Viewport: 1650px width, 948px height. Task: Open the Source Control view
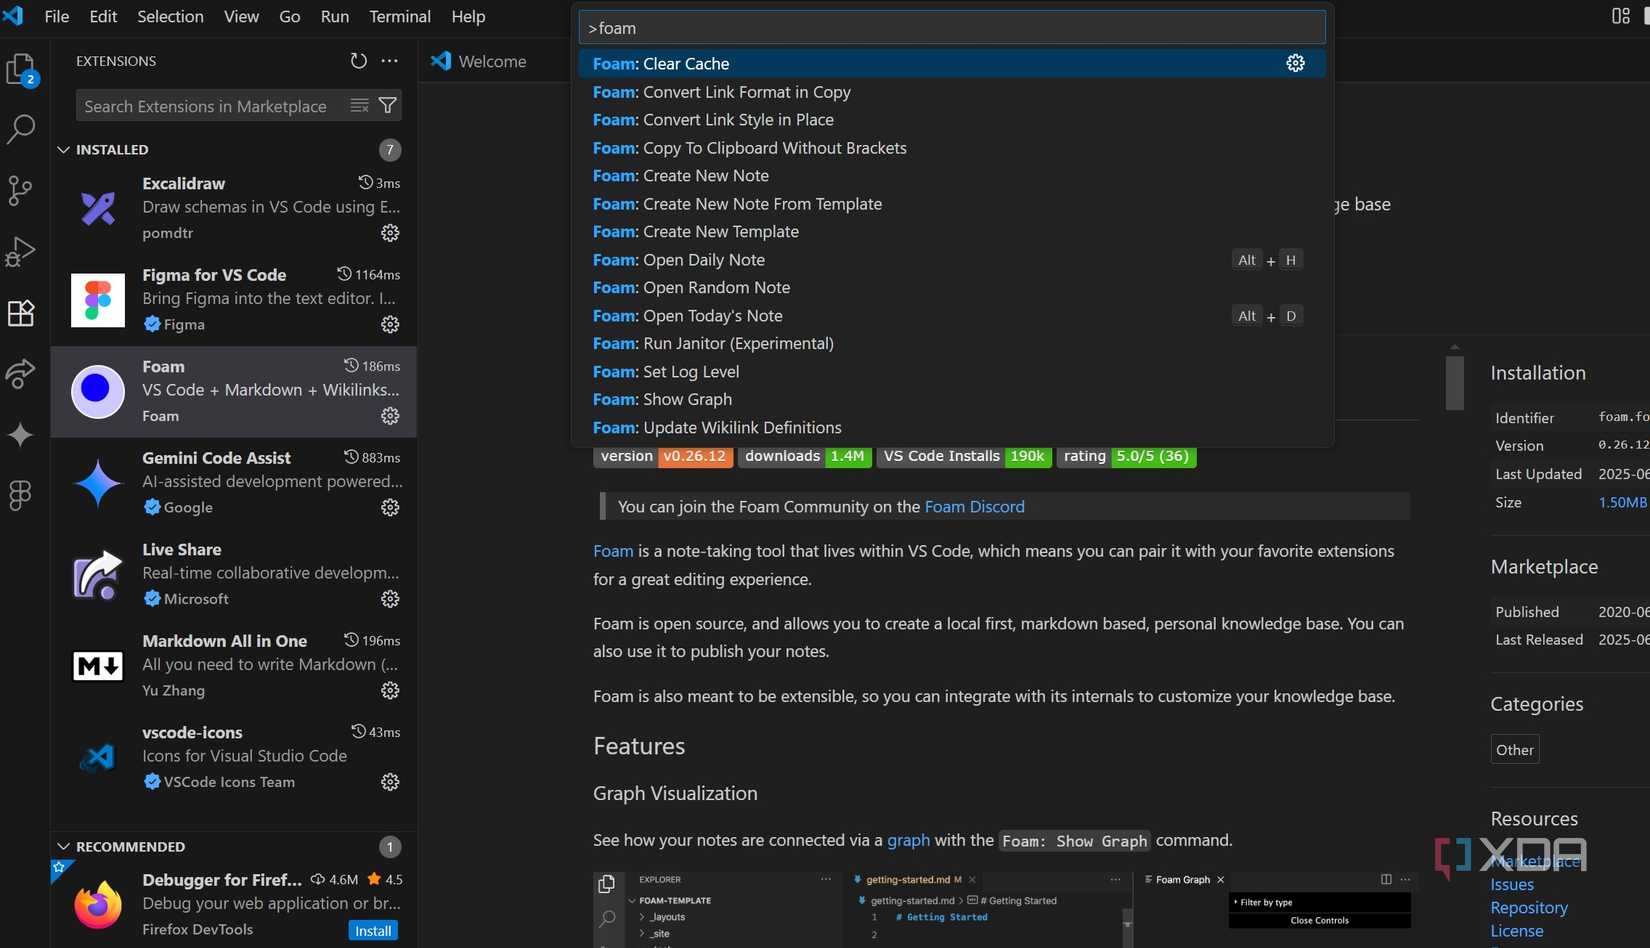(x=21, y=191)
